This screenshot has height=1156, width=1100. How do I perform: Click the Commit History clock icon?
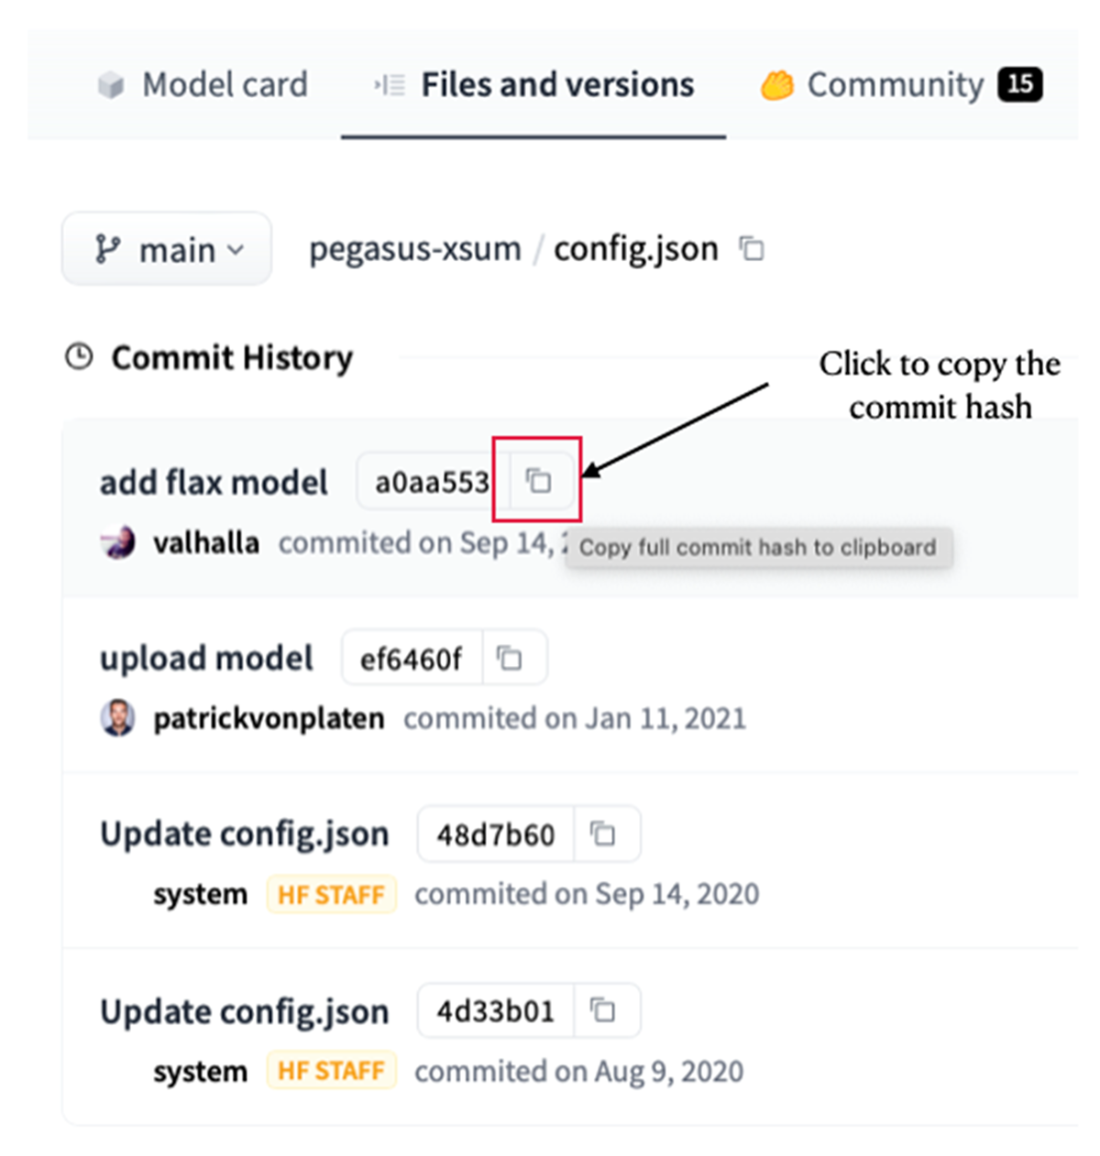(x=79, y=357)
